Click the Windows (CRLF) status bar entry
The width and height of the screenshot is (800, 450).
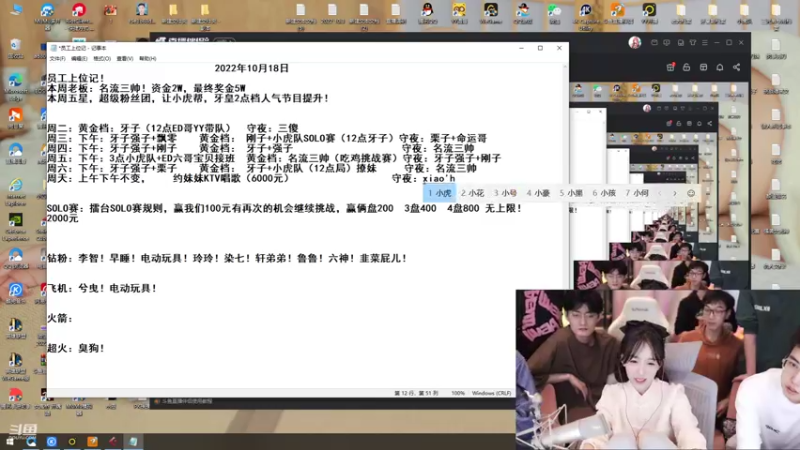491,393
